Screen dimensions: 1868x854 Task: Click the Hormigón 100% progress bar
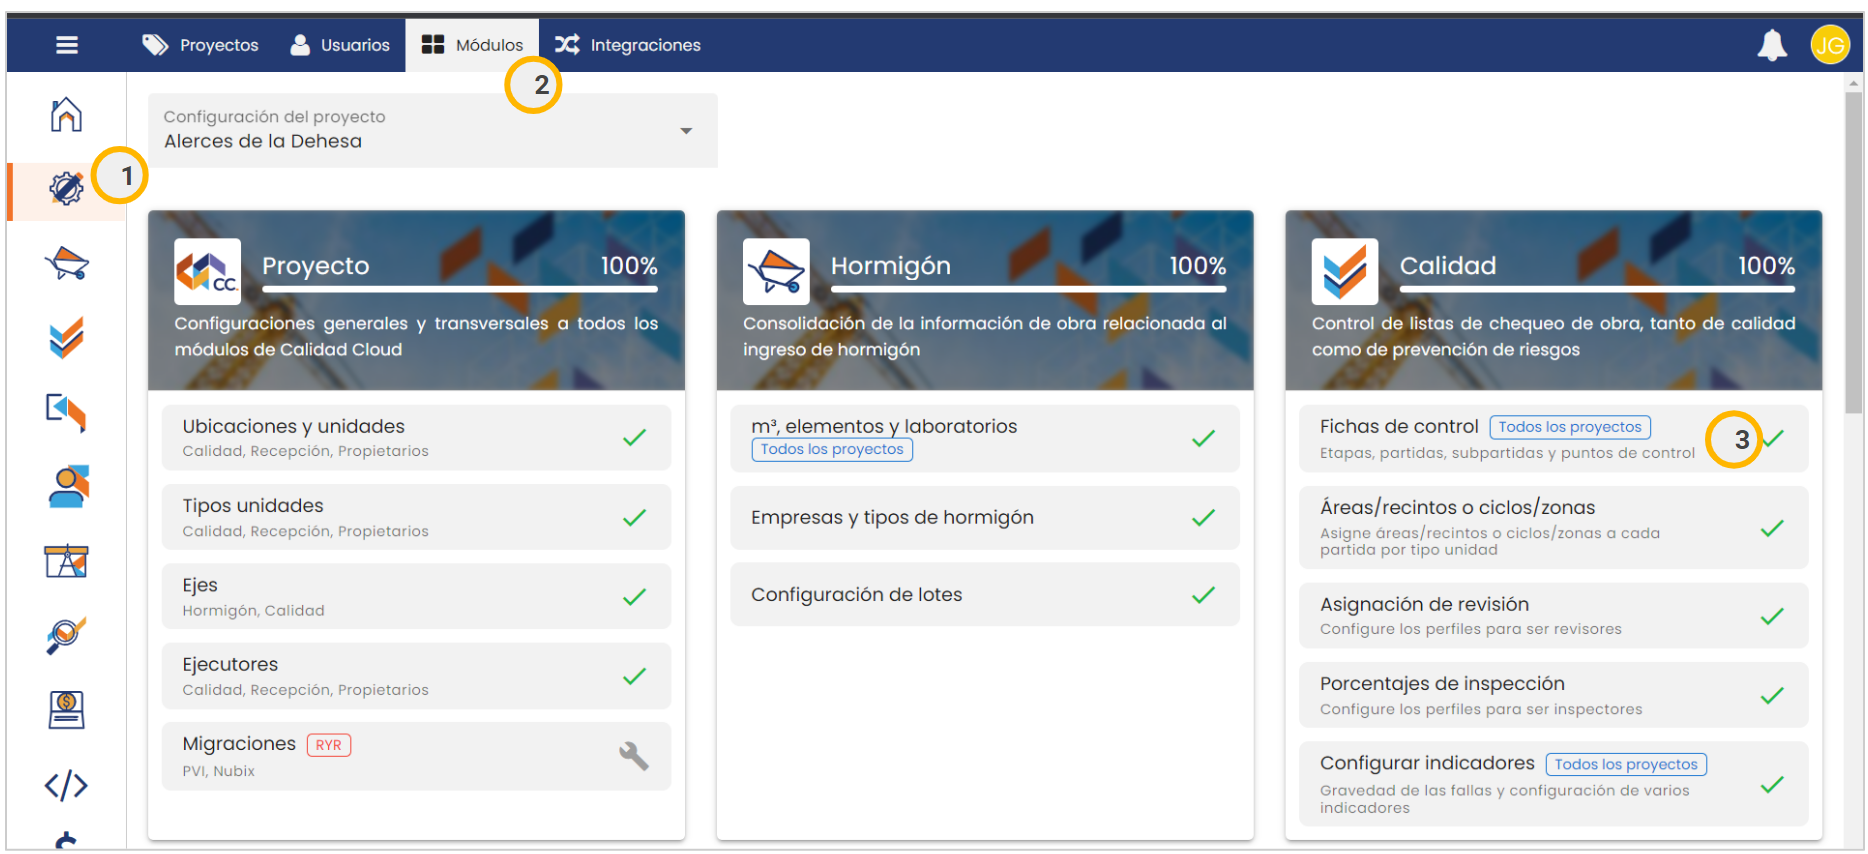[x=1028, y=289]
